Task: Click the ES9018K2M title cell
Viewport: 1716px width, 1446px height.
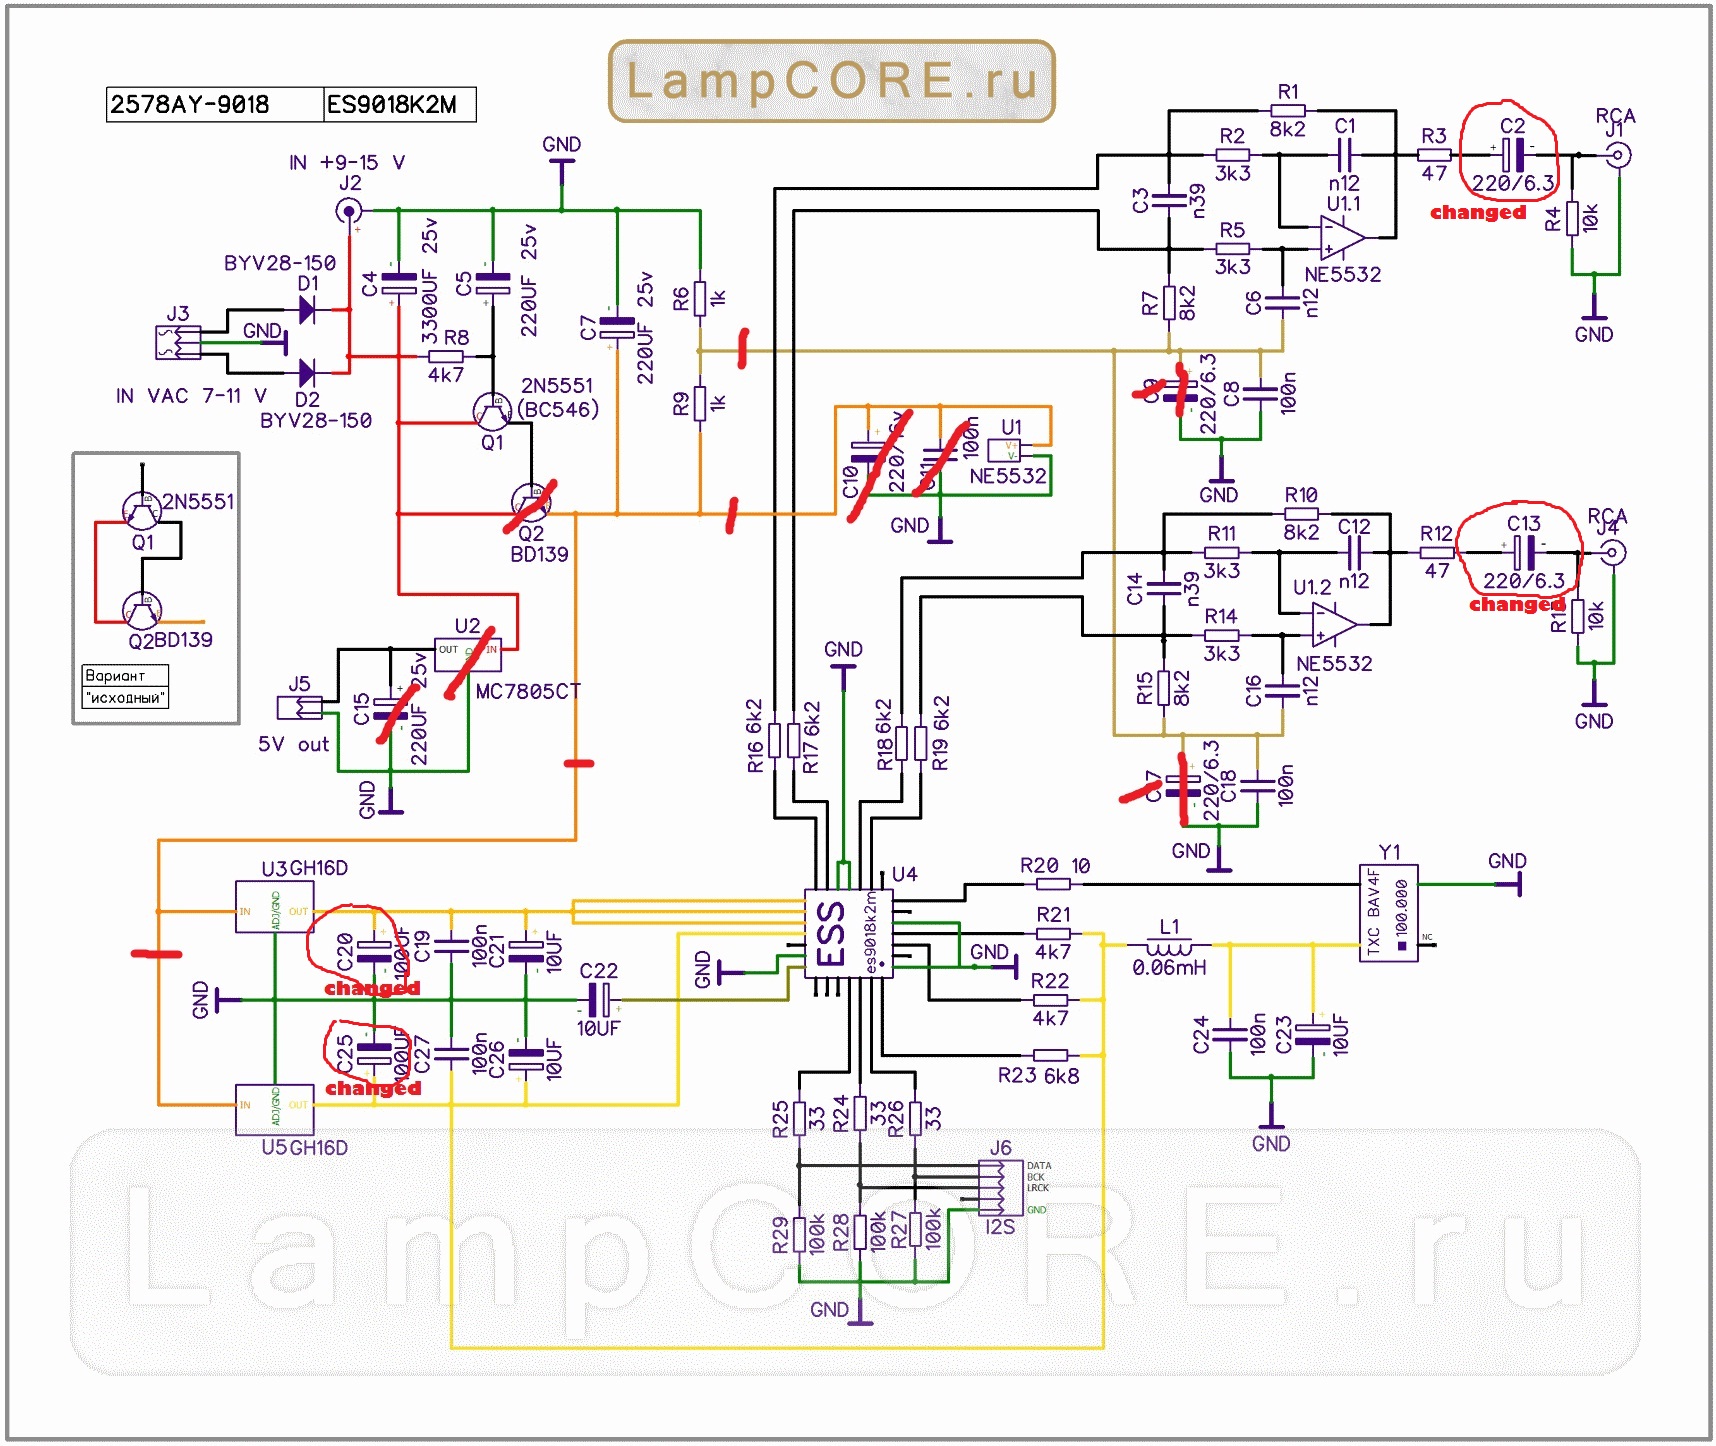Action: point(400,104)
